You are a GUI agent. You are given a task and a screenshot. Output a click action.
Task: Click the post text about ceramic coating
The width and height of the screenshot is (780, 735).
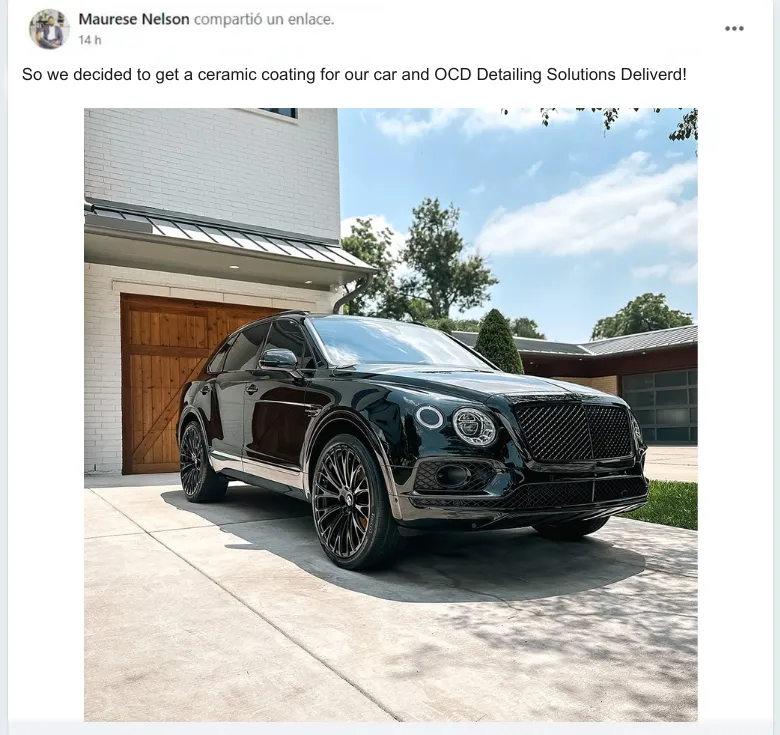(x=354, y=75)
